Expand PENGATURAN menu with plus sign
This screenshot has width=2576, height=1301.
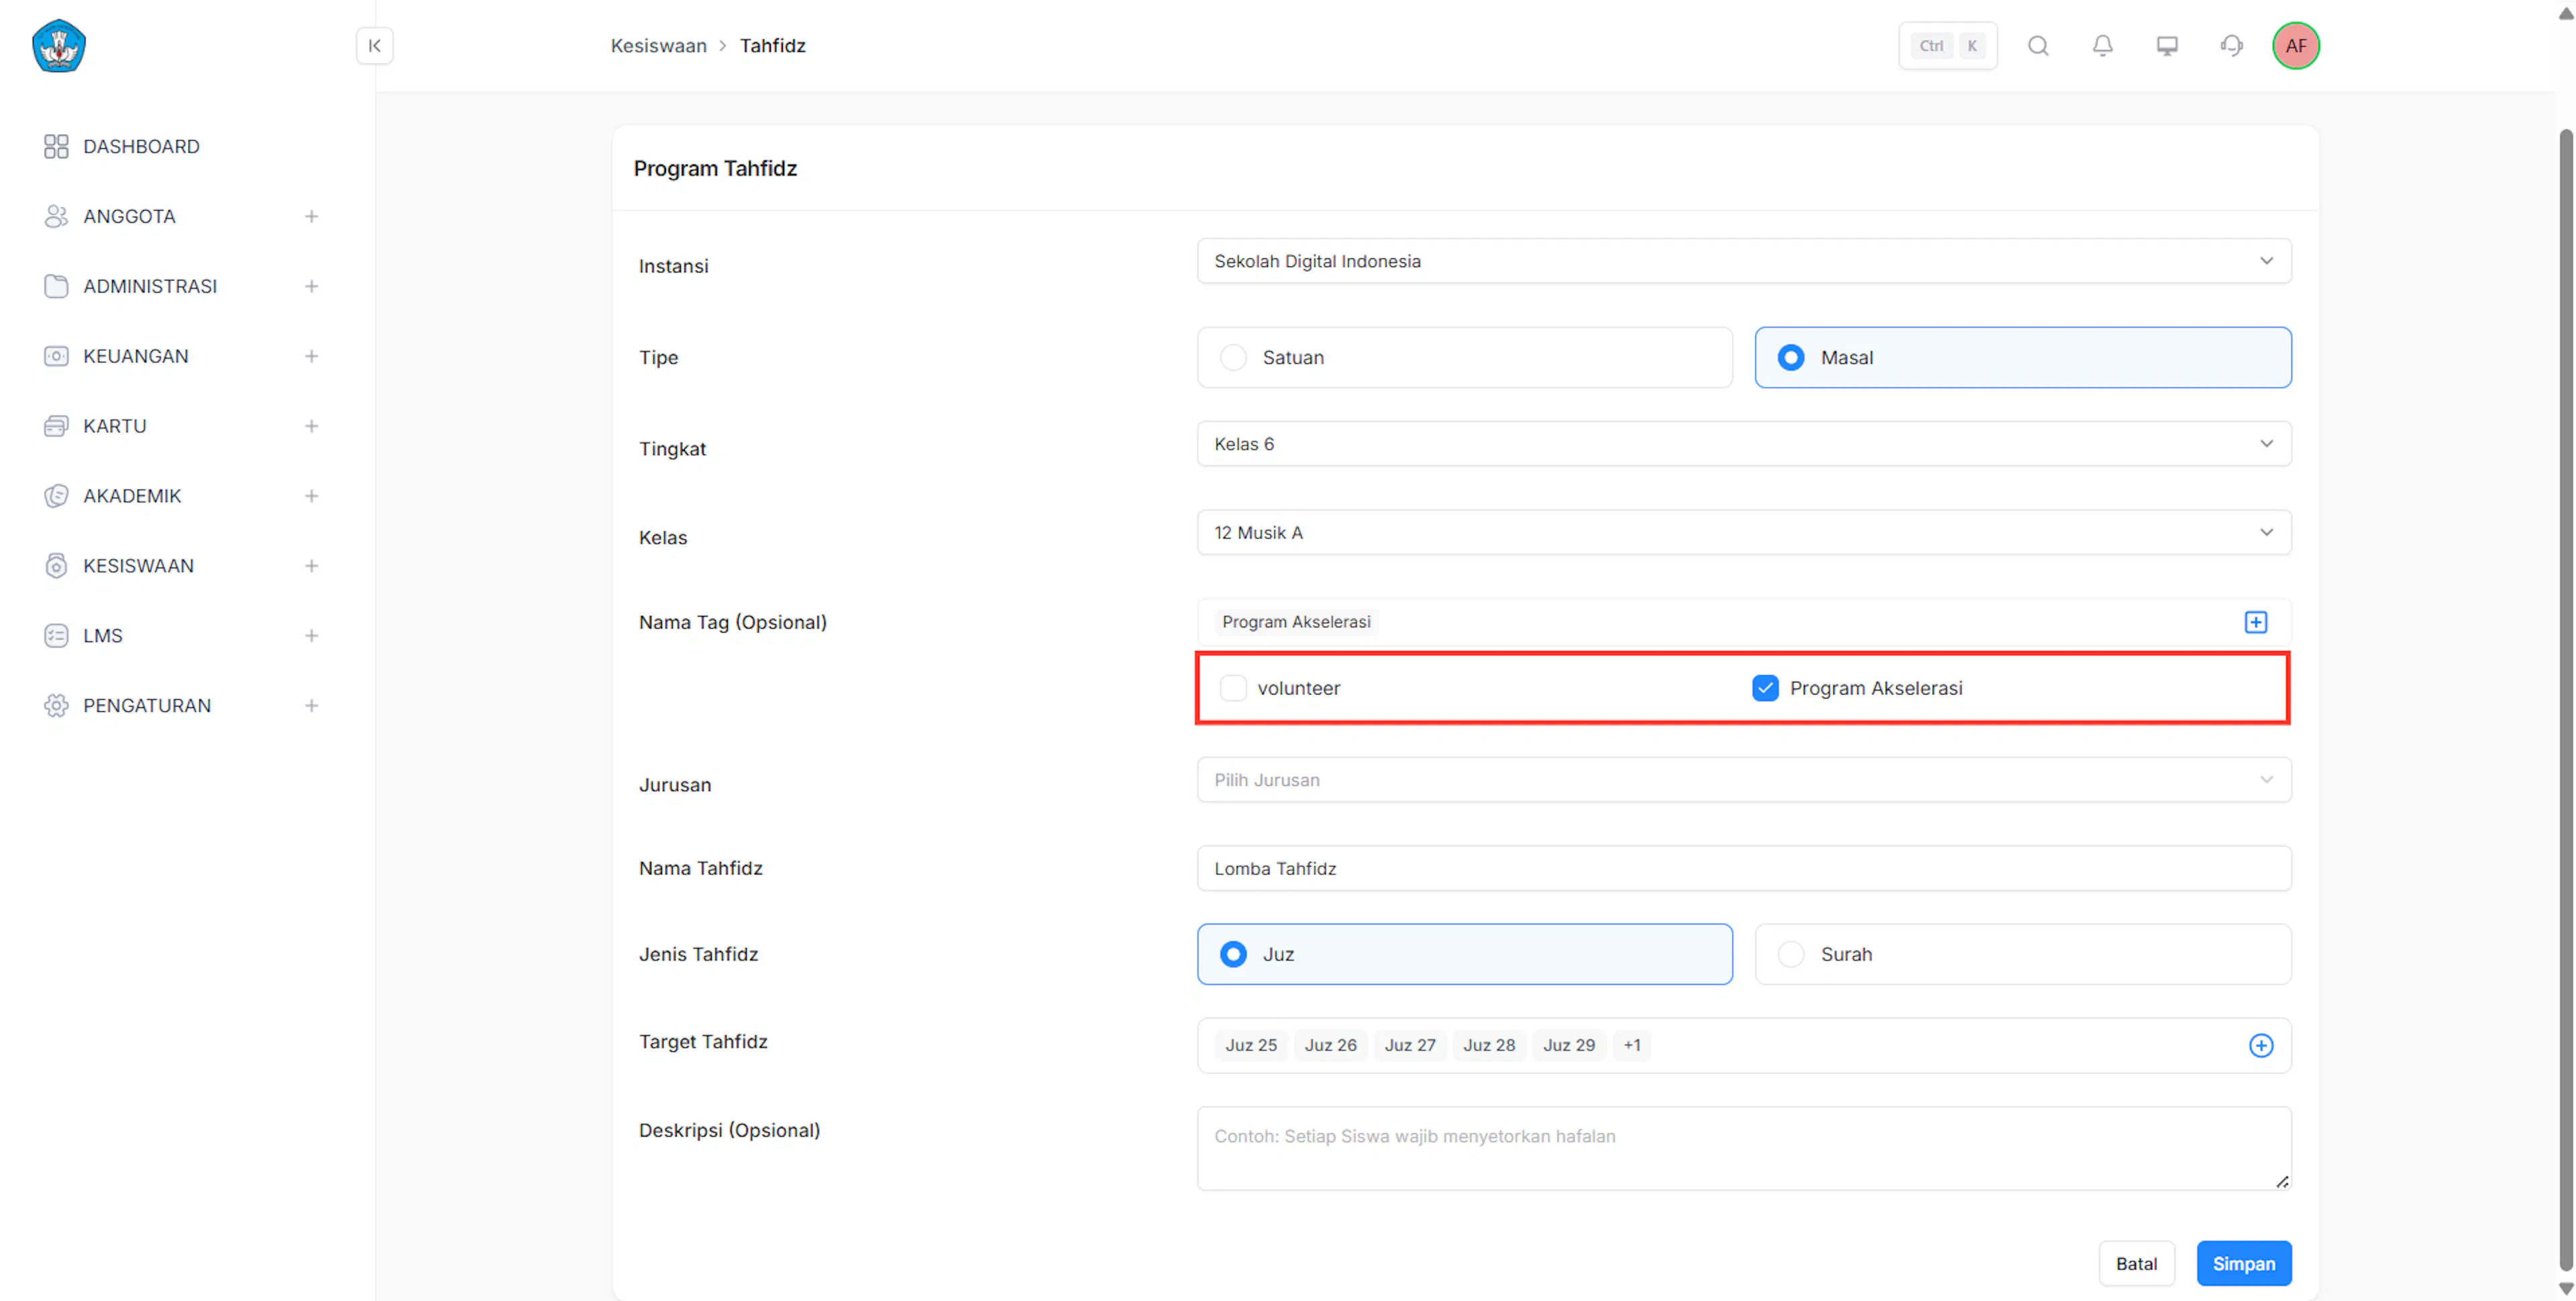pos(311,706)
